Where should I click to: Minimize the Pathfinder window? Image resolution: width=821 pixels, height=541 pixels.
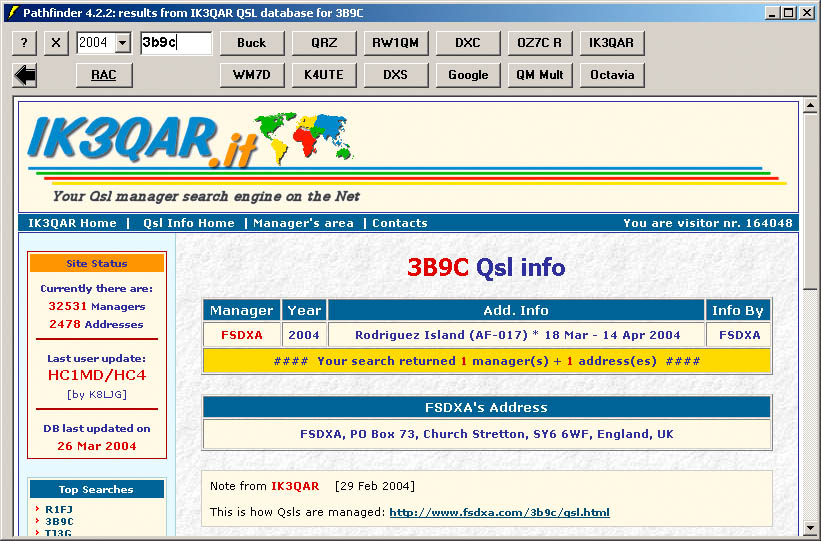(x=772, y=13)
